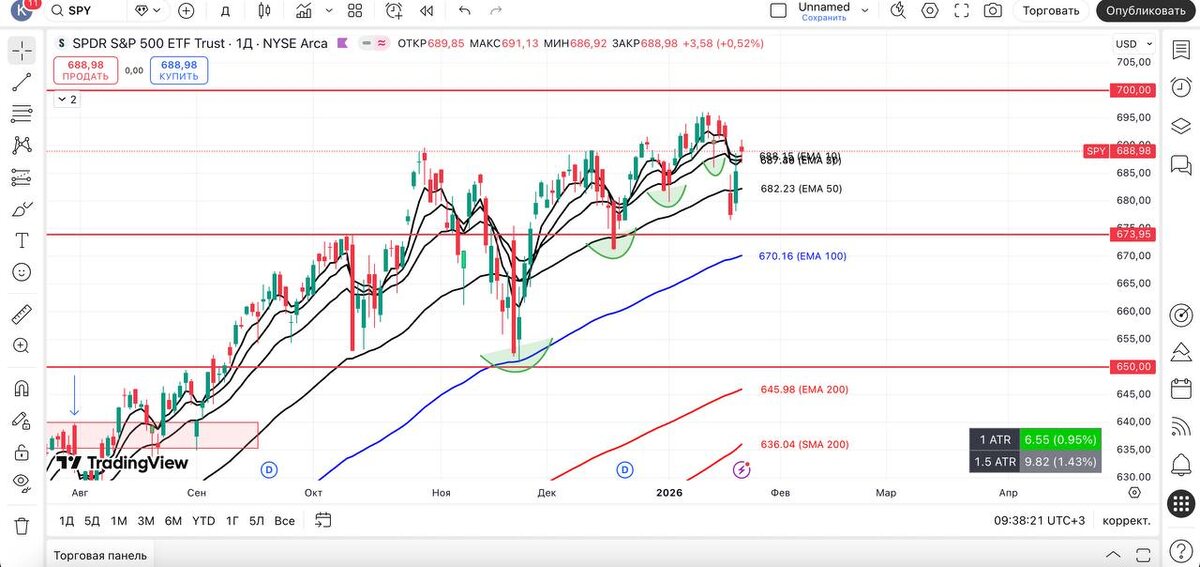Expand the indicators favorites dropdown arrow
The image size is (1200, 567).
click(327, 11)
